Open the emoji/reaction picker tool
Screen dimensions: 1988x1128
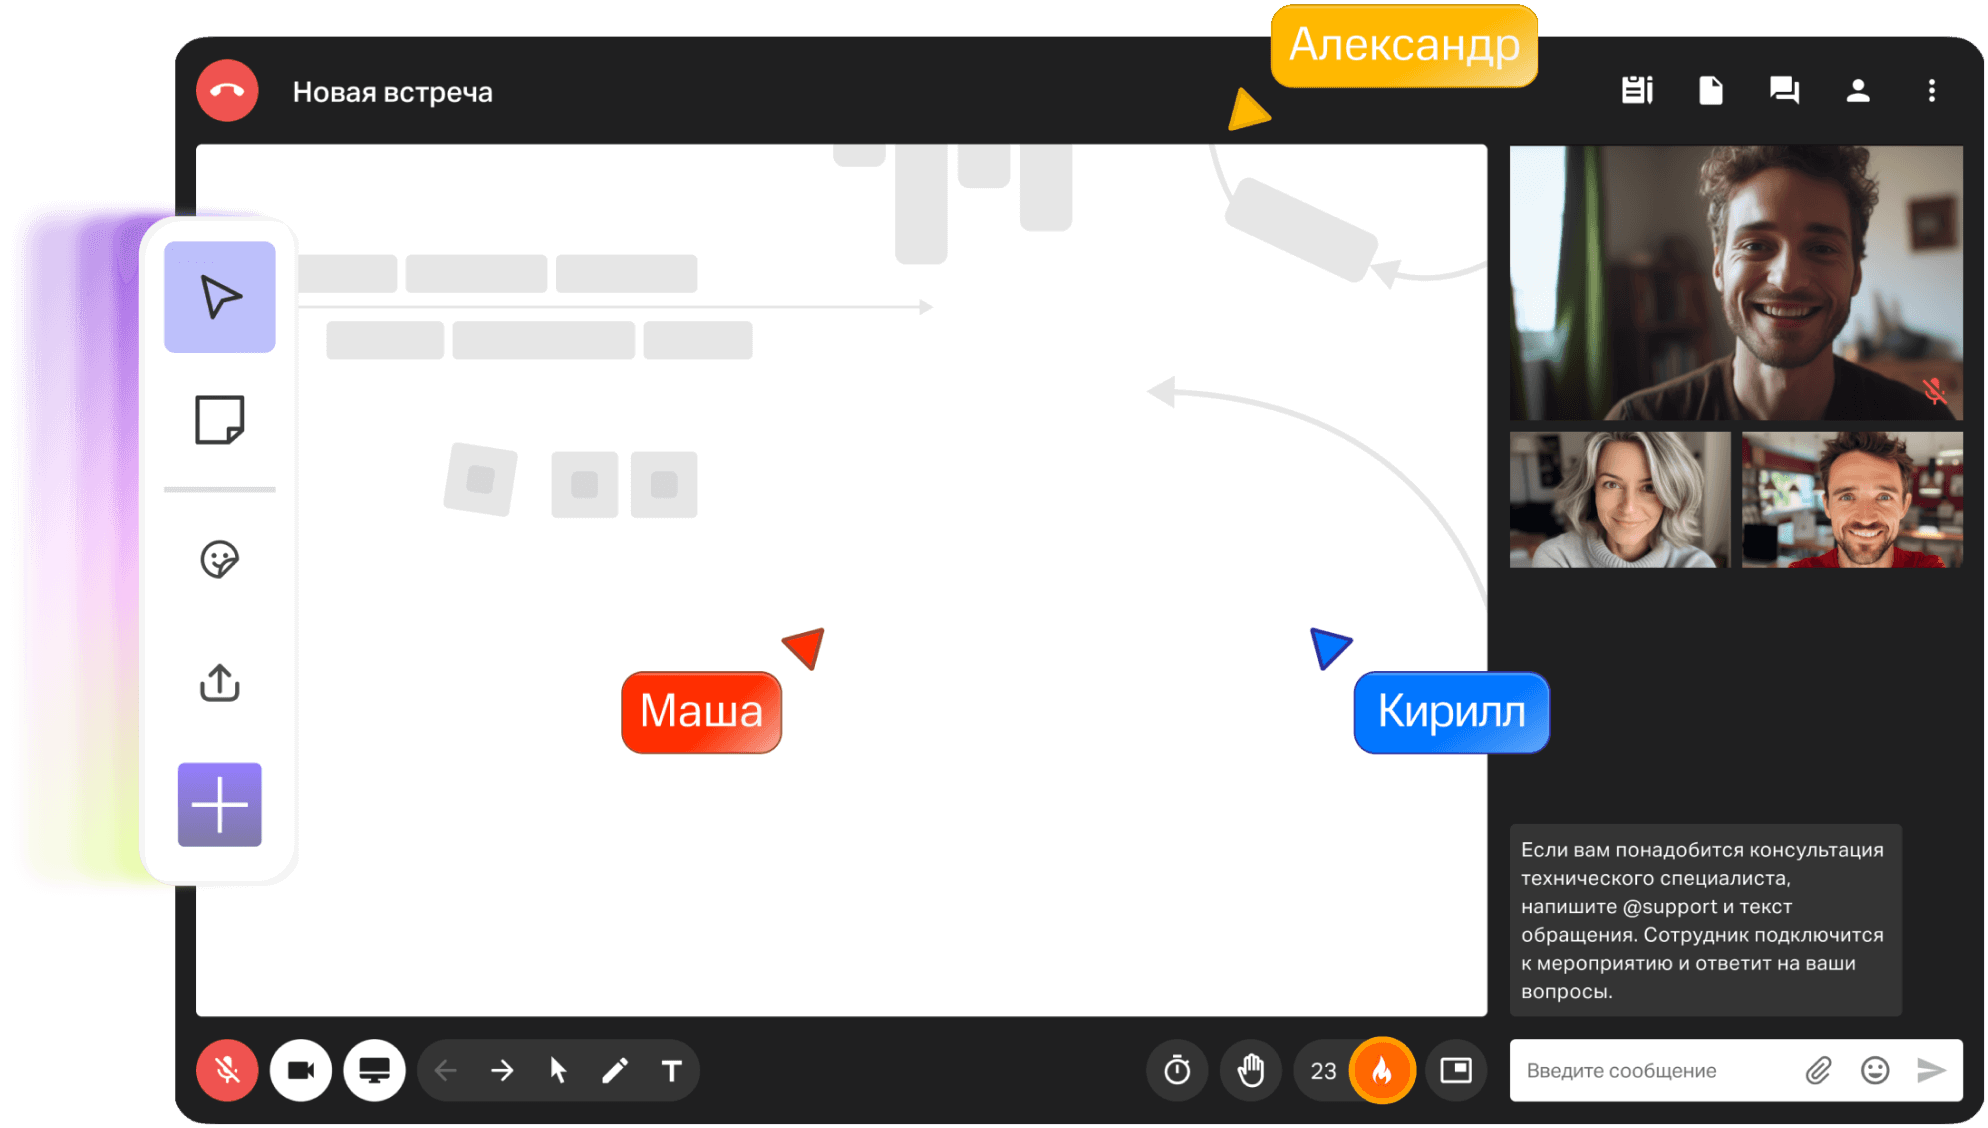[218, 559]
